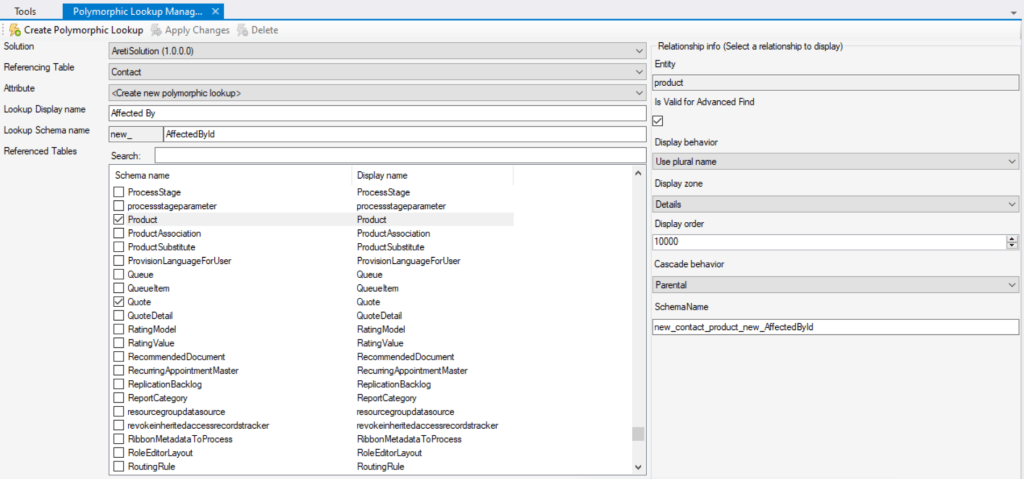Image resolution: width=1024 pixels, height=479 pixels.
Task: Expand the Referencing Table dropdown
Action: click(x=638, y=72)
